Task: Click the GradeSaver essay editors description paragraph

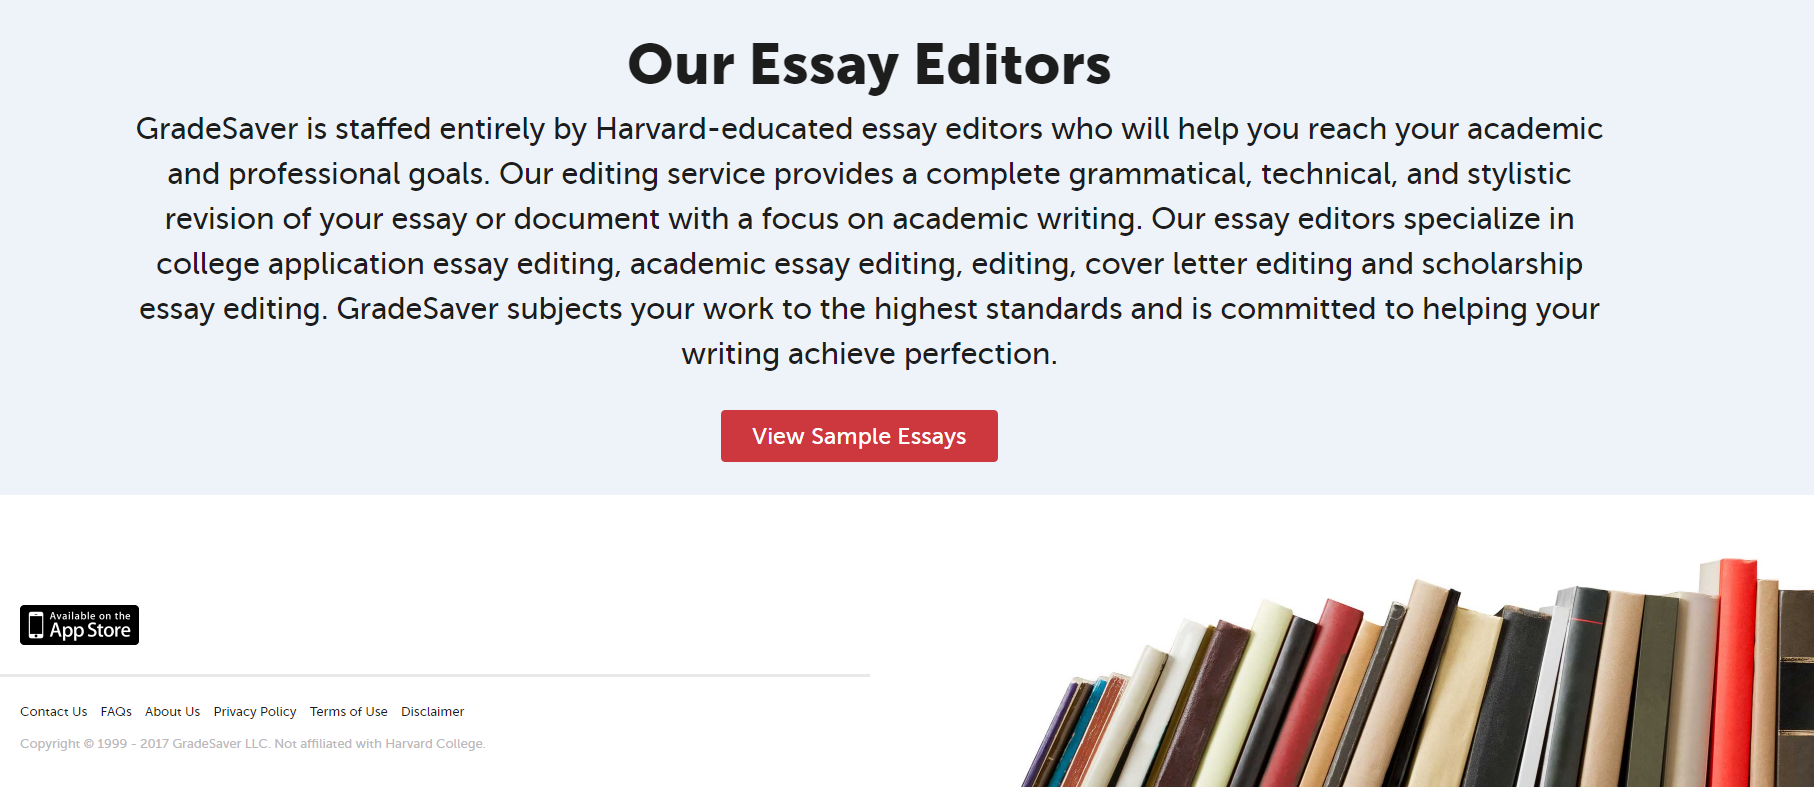Action: click(x=869, y=241)
